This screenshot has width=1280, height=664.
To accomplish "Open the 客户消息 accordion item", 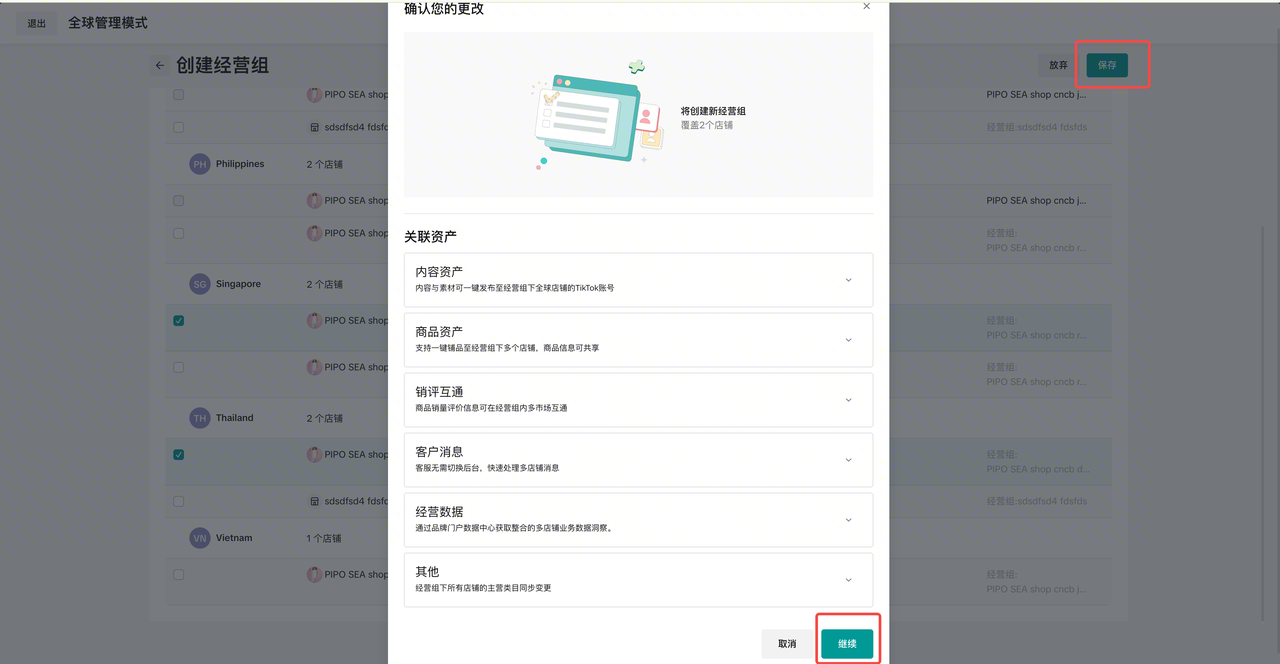I will [848, 460].
